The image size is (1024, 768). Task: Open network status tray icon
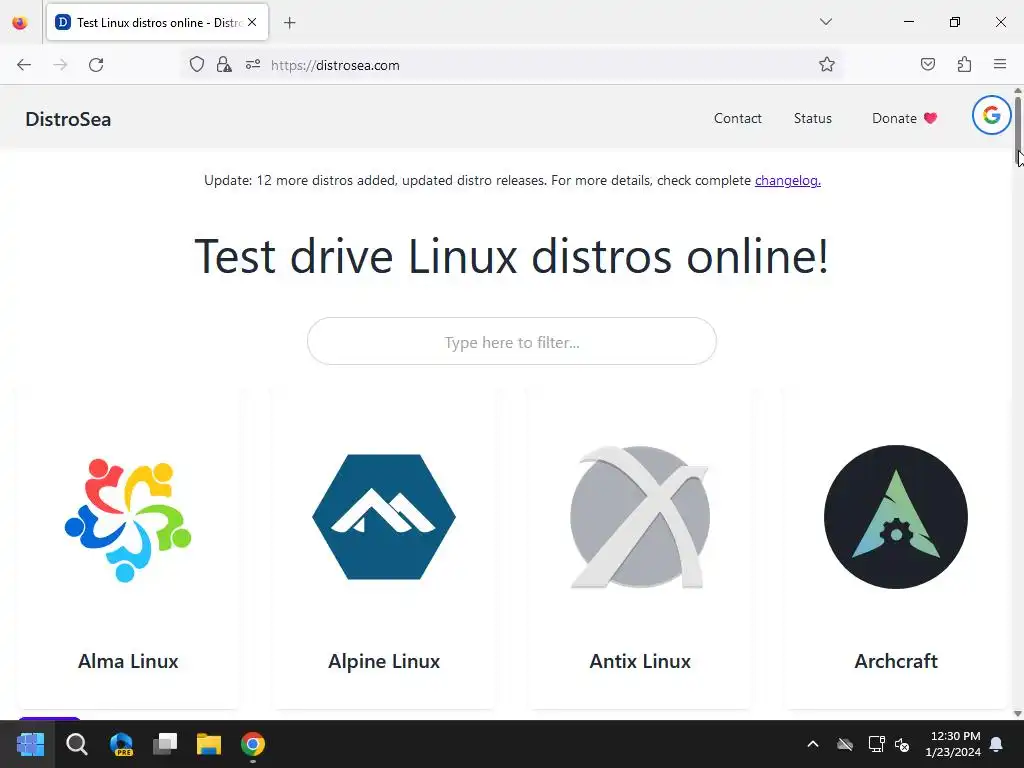[x=876, y=744]
